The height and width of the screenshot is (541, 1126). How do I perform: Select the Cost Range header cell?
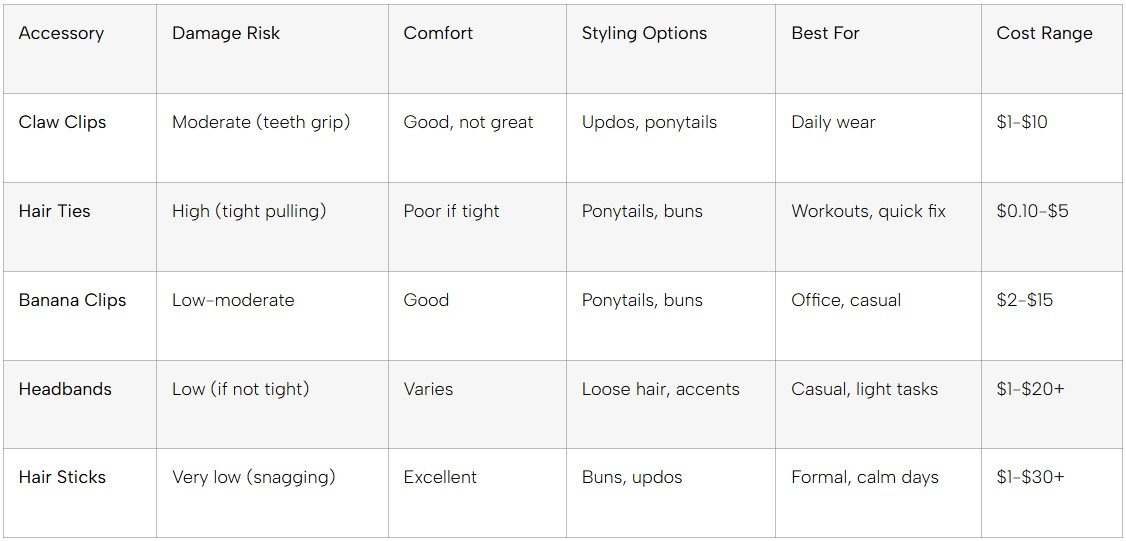tap(1044, 33)
